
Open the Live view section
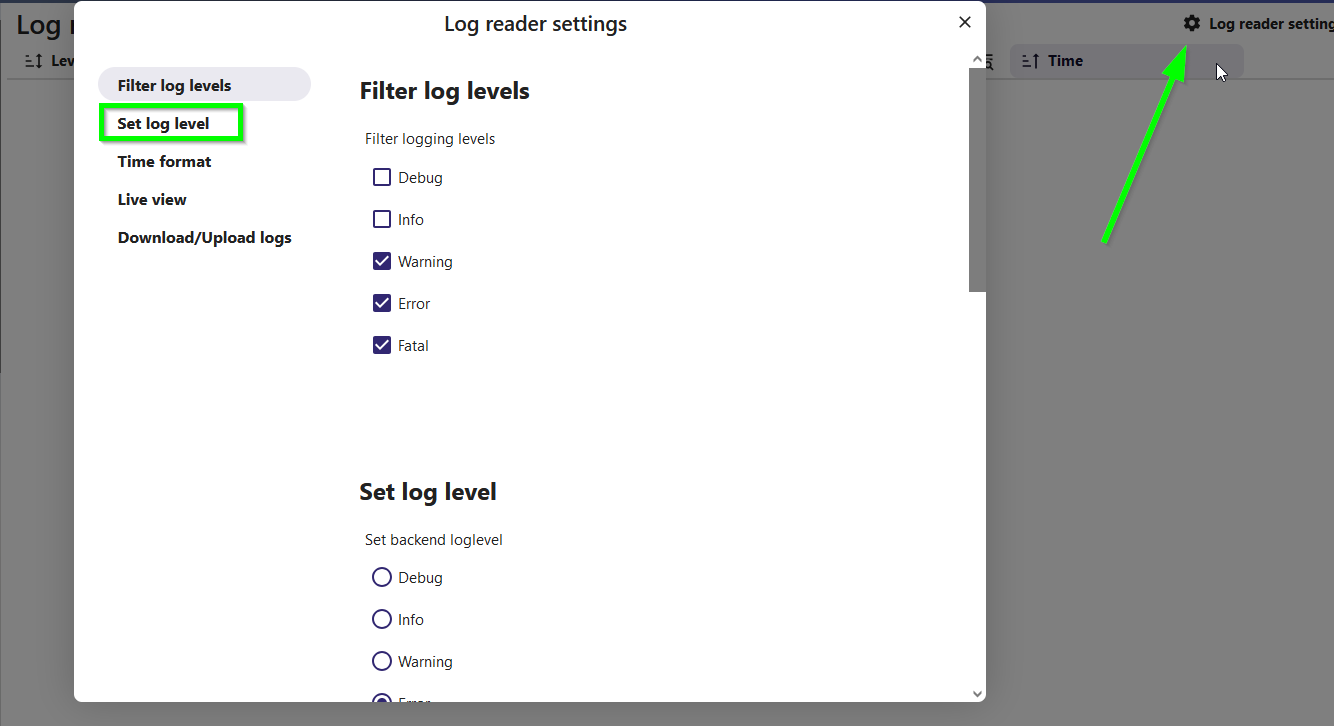point(152,200)
